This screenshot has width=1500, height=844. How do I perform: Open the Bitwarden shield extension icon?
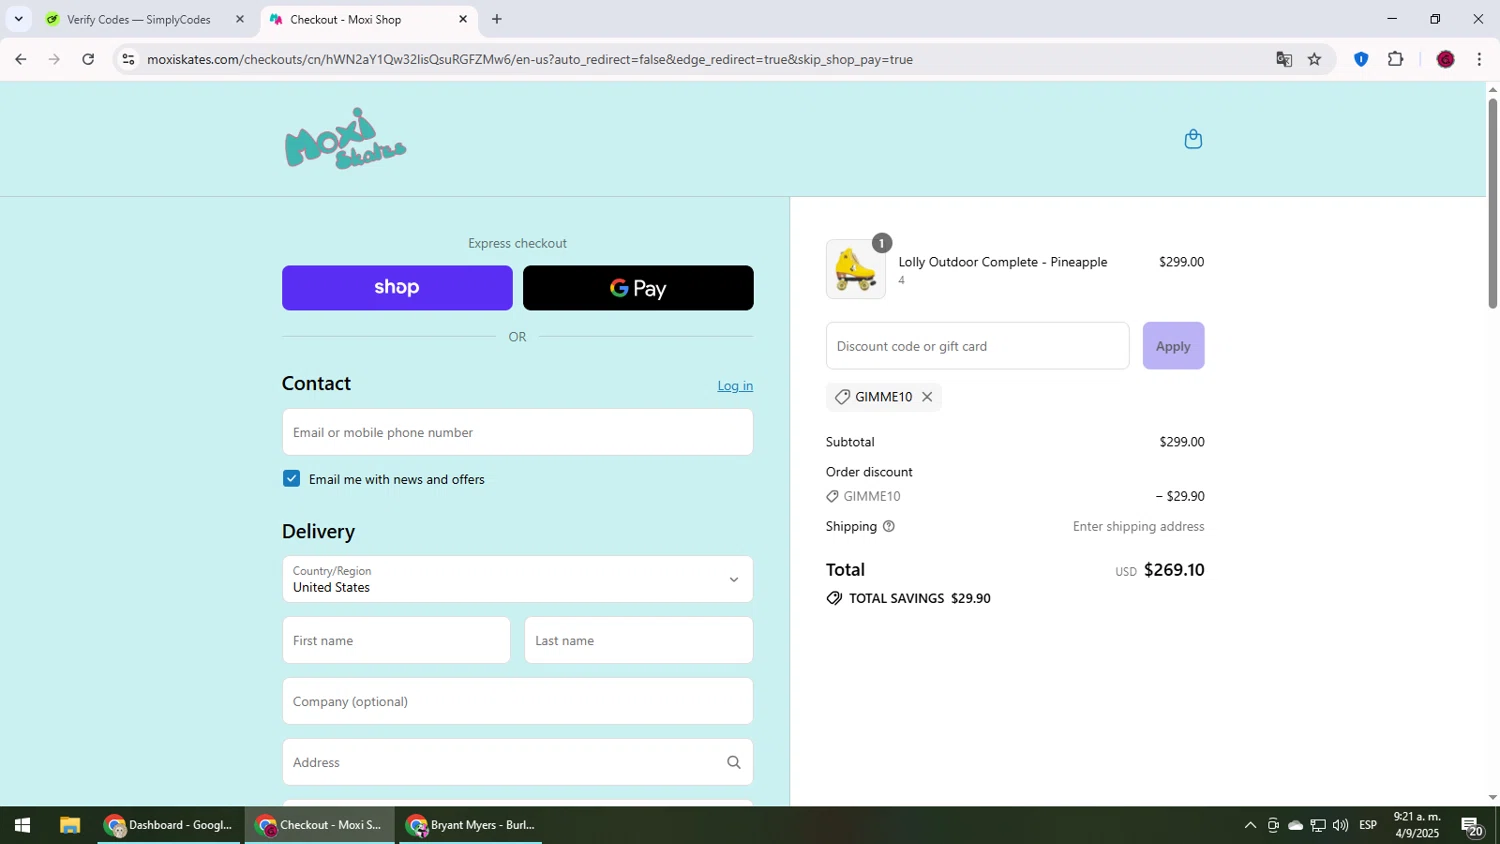[1360, 59]
